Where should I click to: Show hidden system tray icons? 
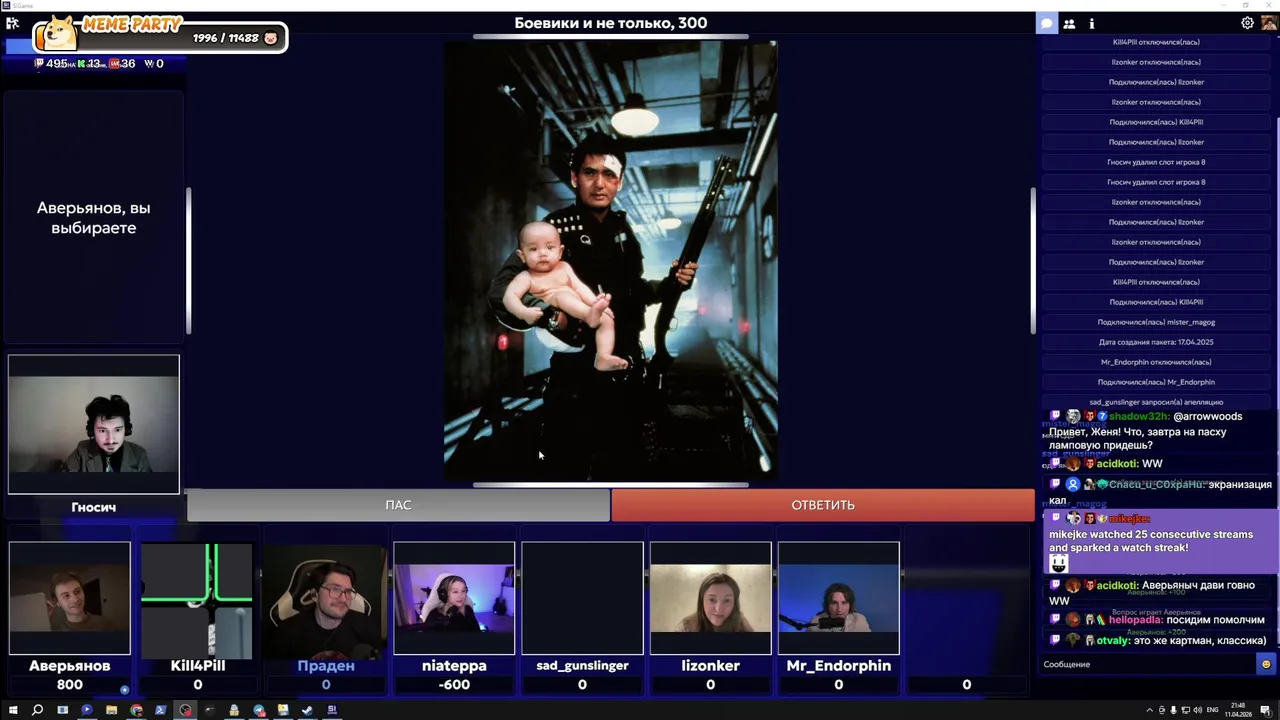[1150, 710]
